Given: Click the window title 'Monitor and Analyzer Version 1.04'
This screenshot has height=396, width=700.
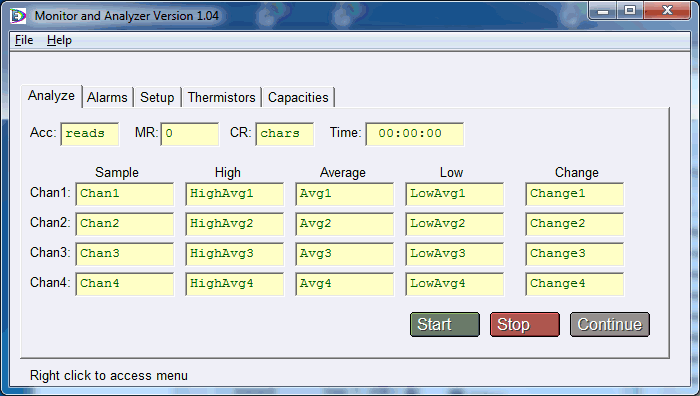Looking at the screenshot, I should point(127,16).
